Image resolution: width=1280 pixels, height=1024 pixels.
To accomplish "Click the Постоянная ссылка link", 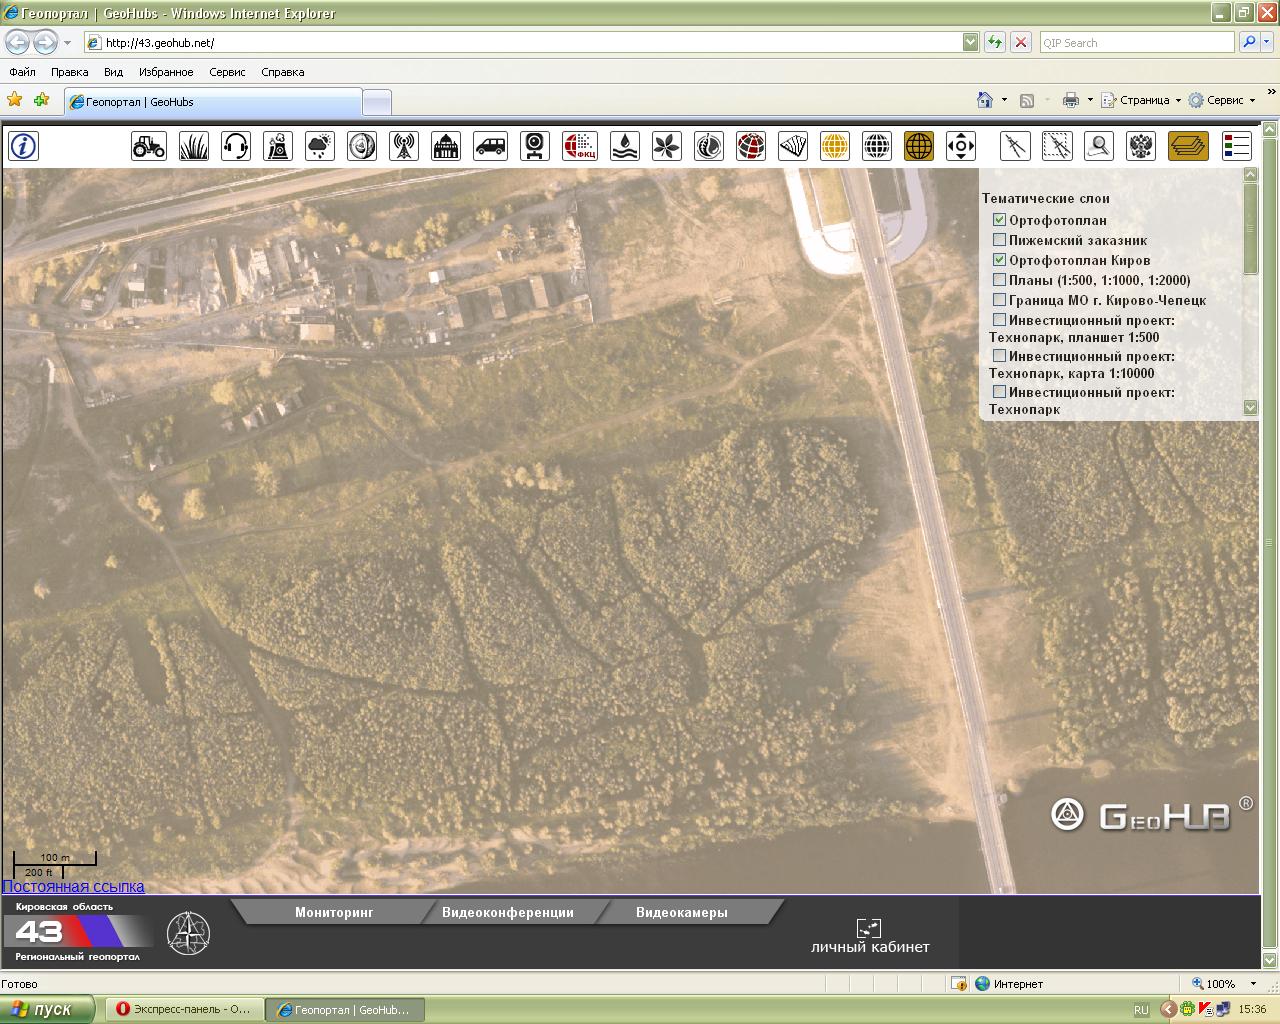I will (73, 886).
